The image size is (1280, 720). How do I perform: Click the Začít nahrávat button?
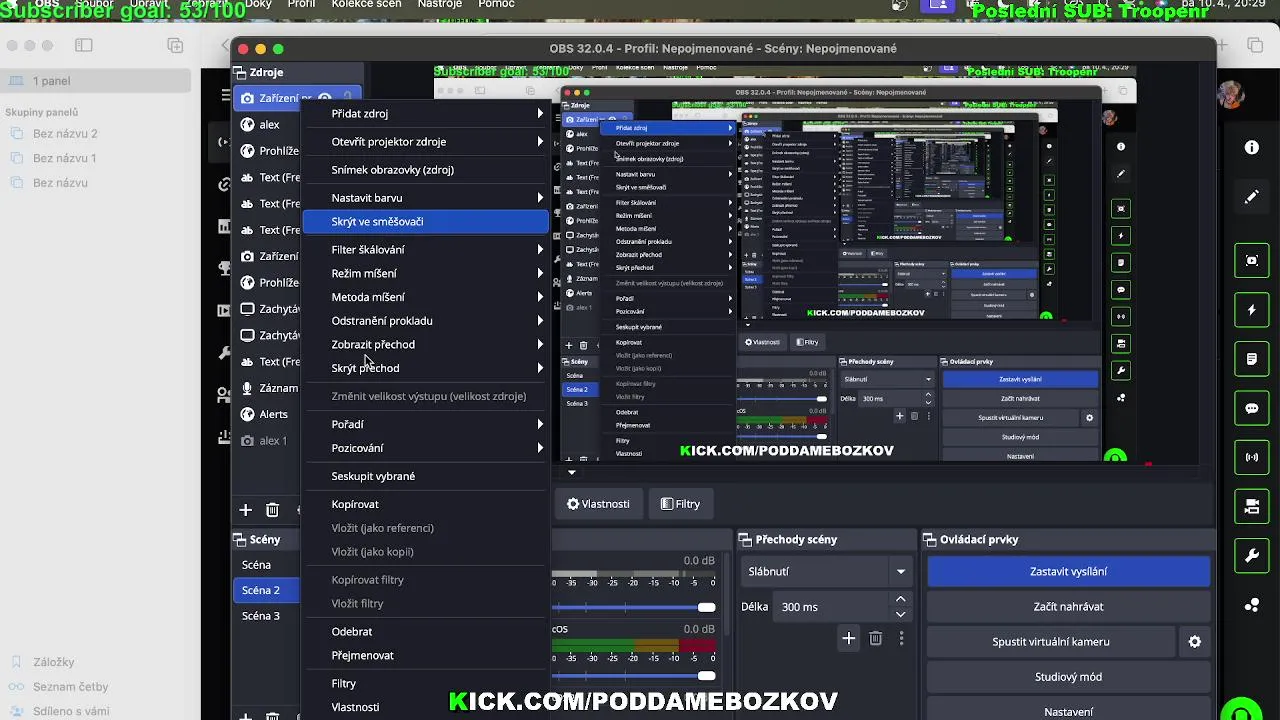coord(1068,606)
